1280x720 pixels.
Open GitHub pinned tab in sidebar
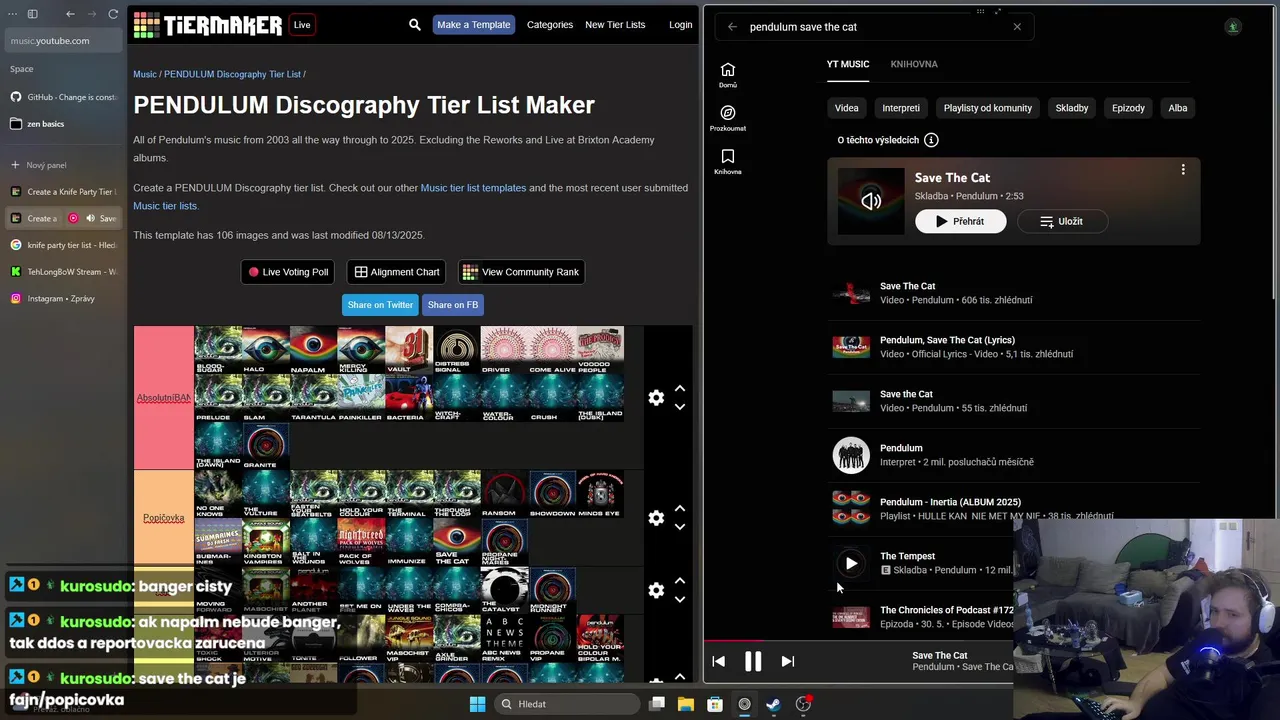point(63,97)
